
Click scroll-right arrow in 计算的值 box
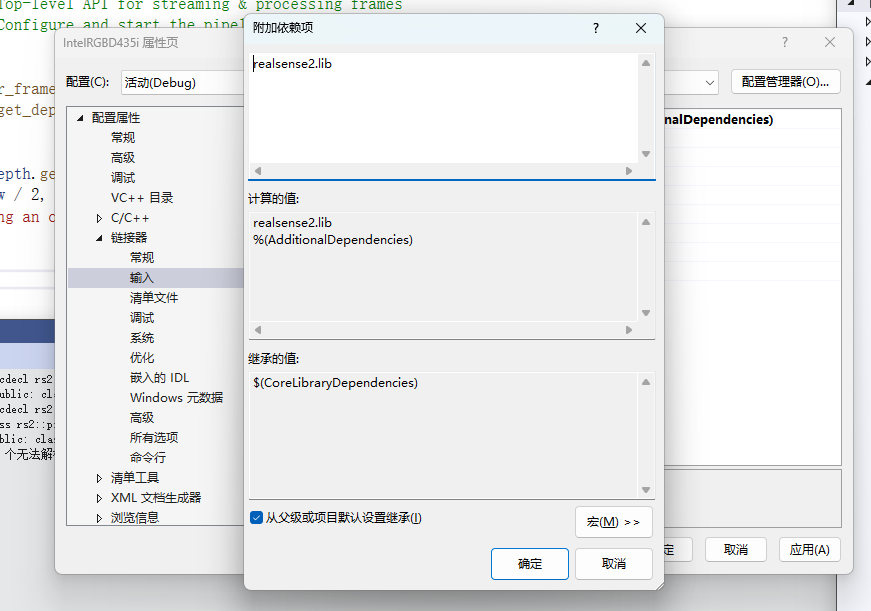pyautogui.click(x=629, y=329)
